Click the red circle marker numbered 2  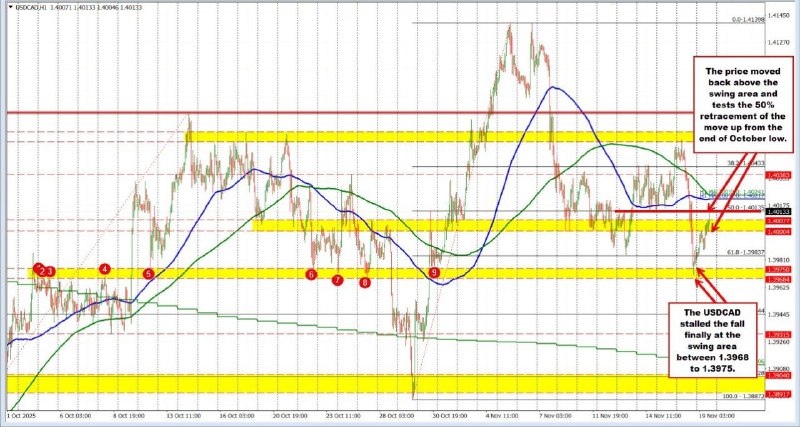[42, 270]
